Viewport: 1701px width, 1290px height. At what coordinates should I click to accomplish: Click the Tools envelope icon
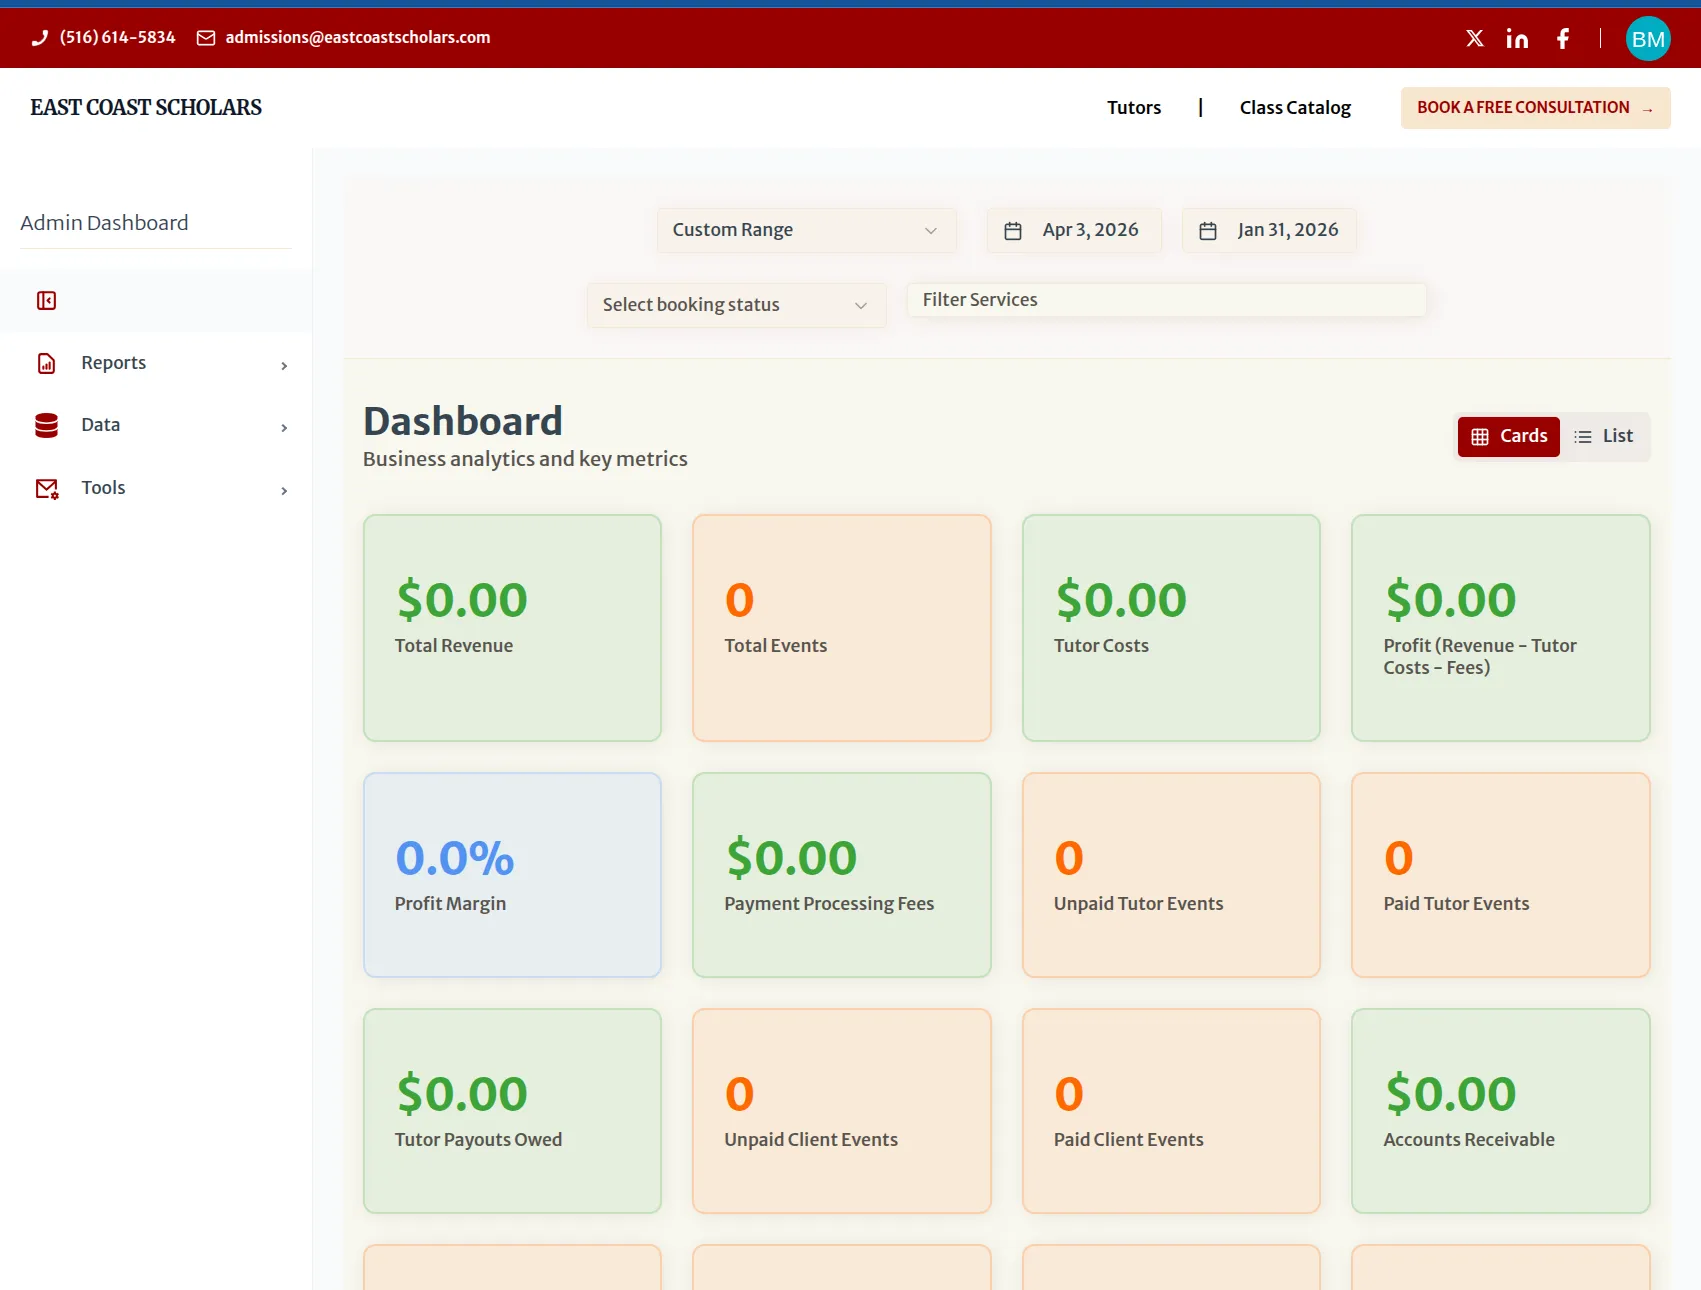point(46,488)
